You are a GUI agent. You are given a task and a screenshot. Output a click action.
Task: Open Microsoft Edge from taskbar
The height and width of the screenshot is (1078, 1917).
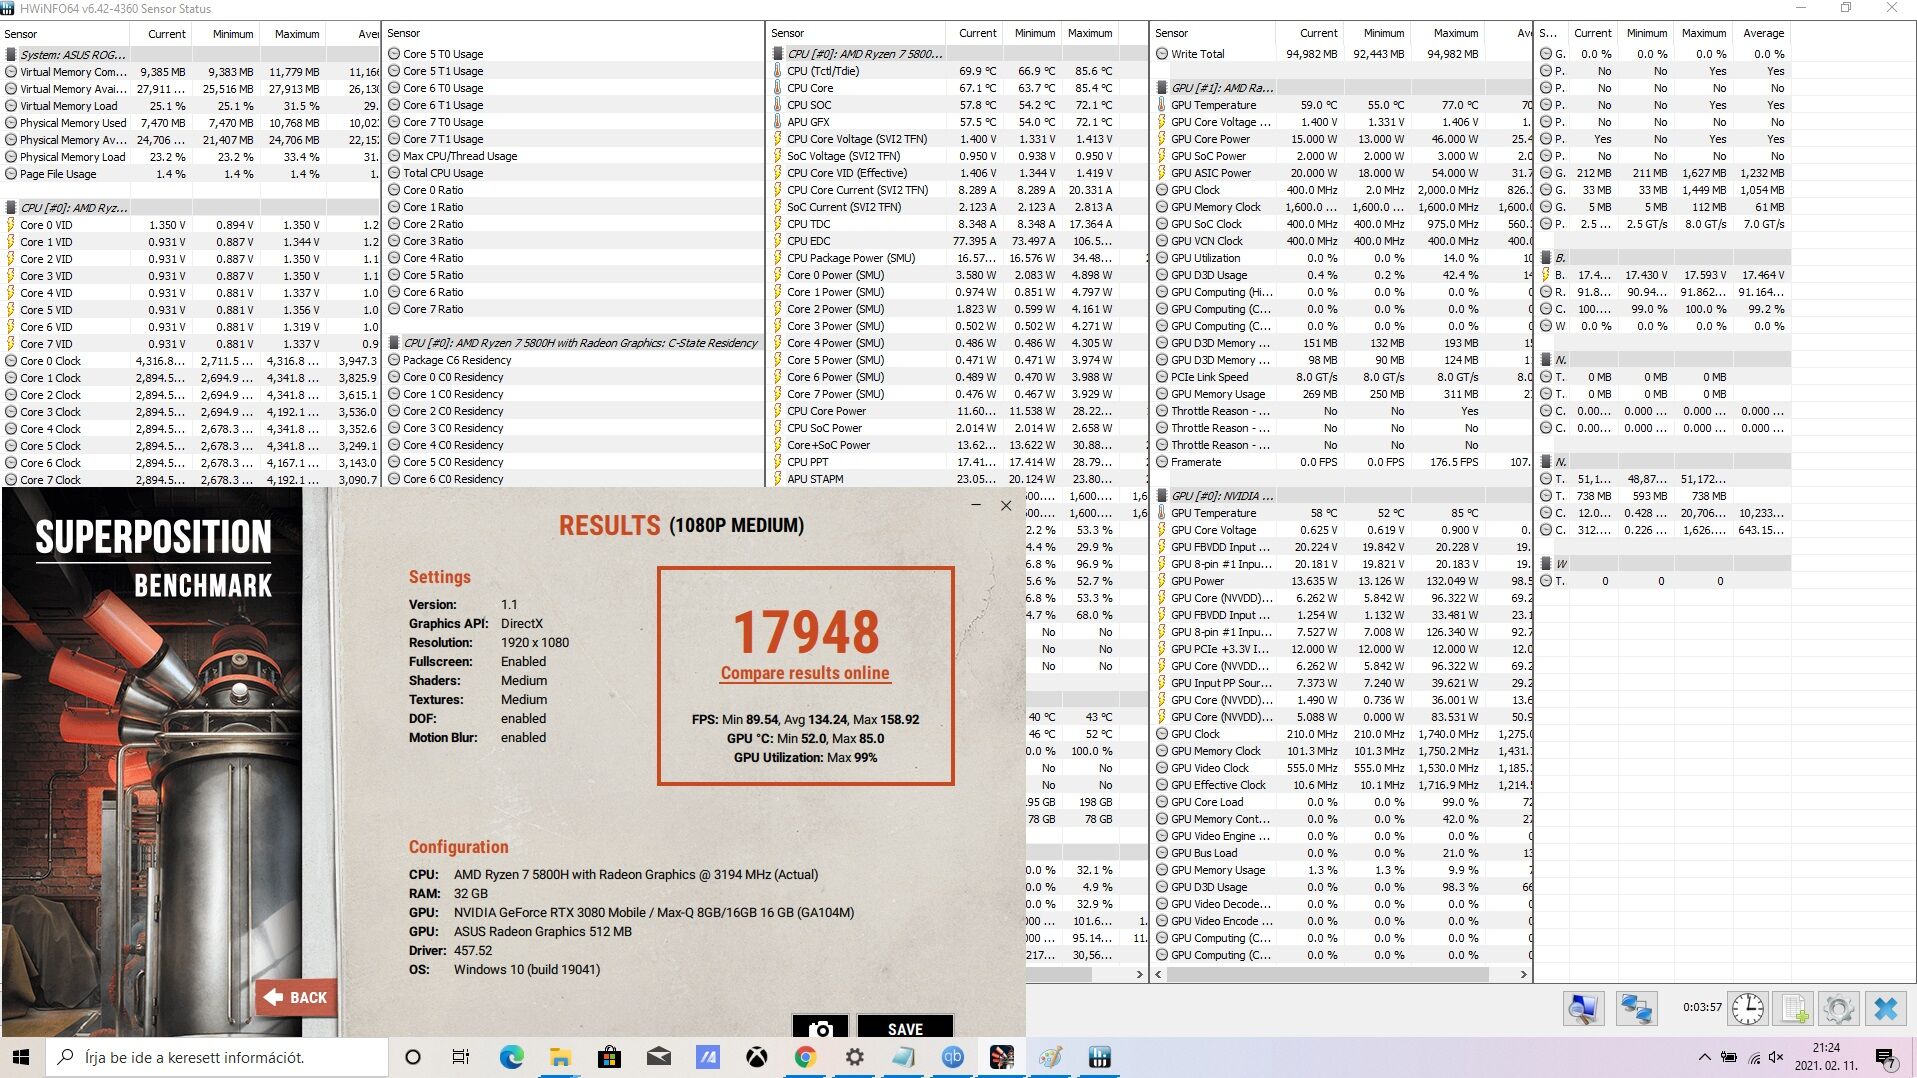point(511,1057)
